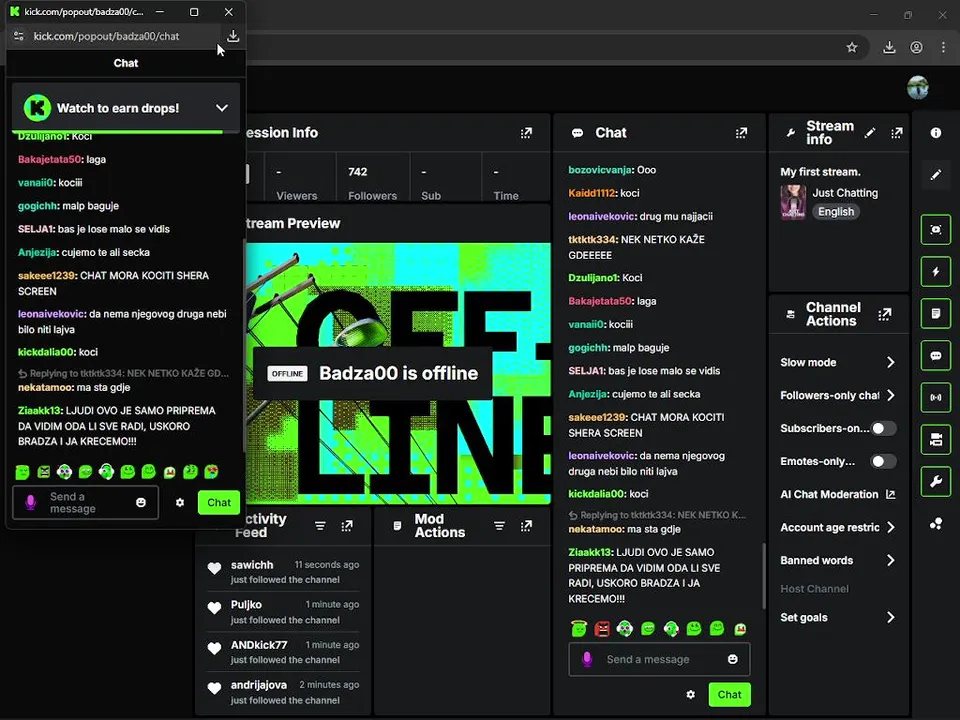Open the browser three-dot menu
This screenshot has width=960, height=720.
[x=943, y=48]
